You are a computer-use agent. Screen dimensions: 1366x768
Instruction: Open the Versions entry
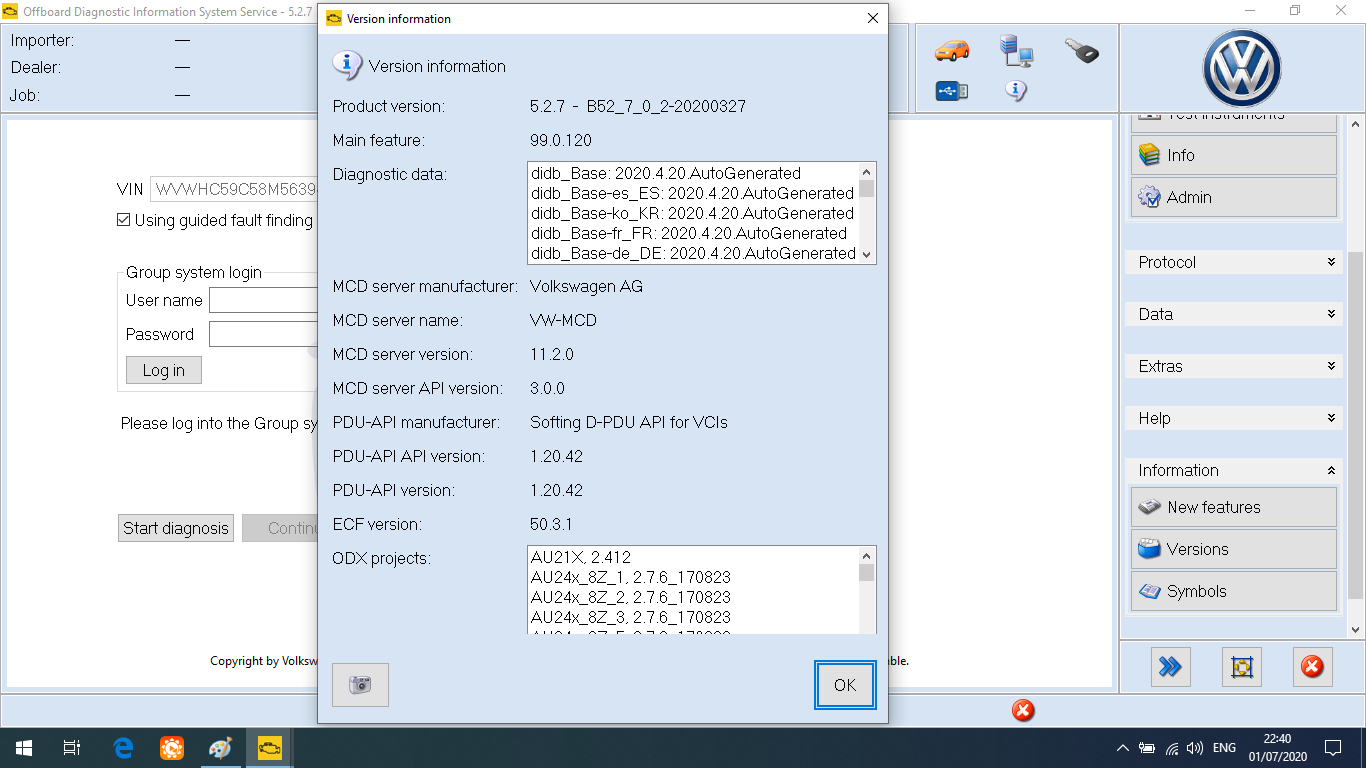click(1234, 549)
